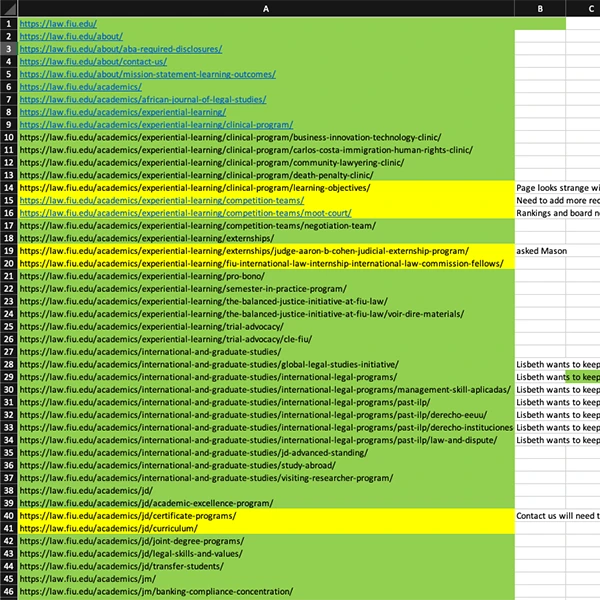Select the 'Lisbeth wants to keep' note in row 28
The width and height of the screenshot is (600, 600).
pyautogui.click(x=558, y=365)
